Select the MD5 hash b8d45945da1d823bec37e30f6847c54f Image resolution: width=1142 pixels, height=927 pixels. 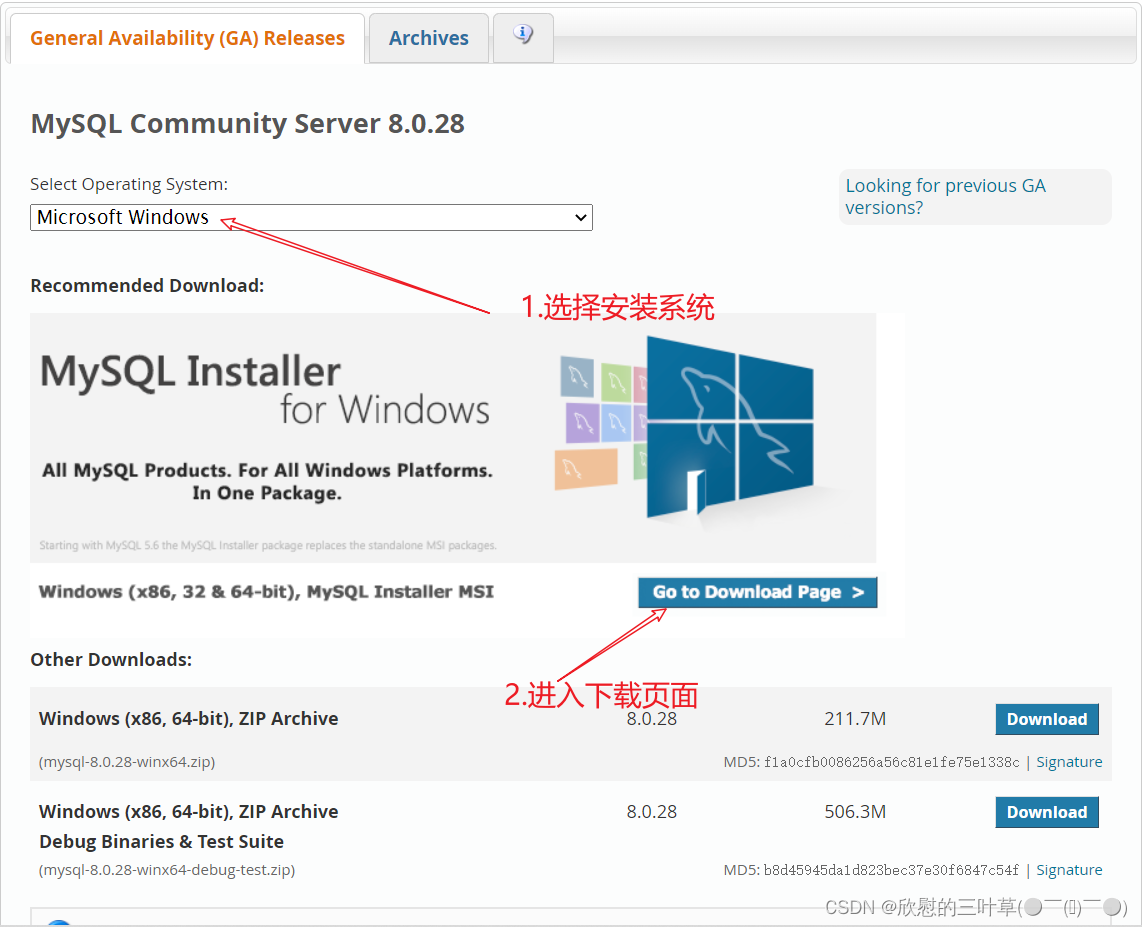(891, 869)
